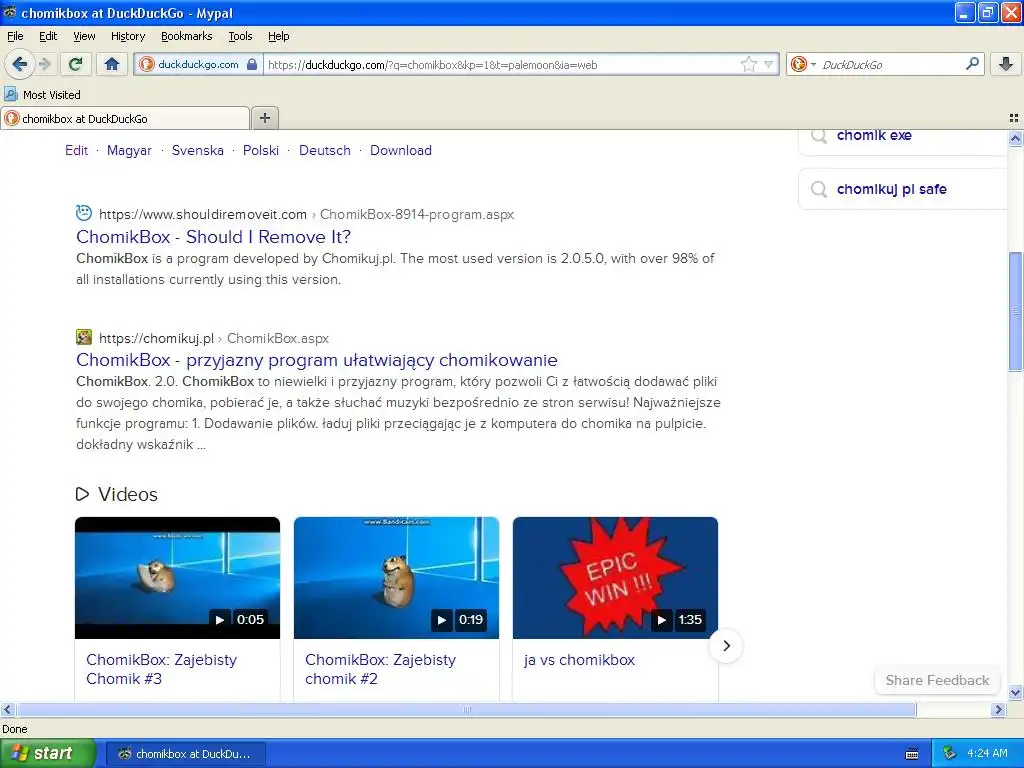Select the chomikbox at DuckDuckGo tab
This screenshot has height=768, width=1024.
125,118
